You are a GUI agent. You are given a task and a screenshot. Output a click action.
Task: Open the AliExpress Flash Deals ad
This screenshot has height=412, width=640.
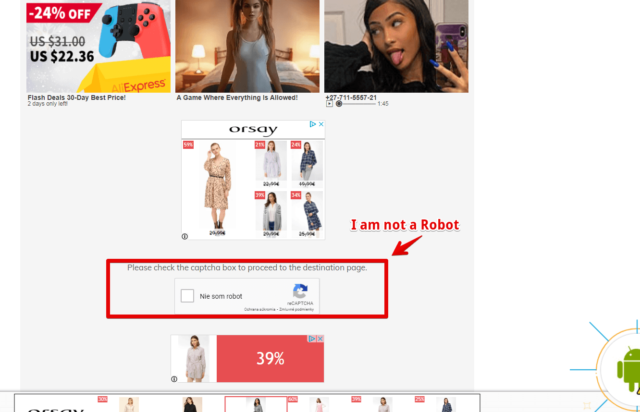98,46
